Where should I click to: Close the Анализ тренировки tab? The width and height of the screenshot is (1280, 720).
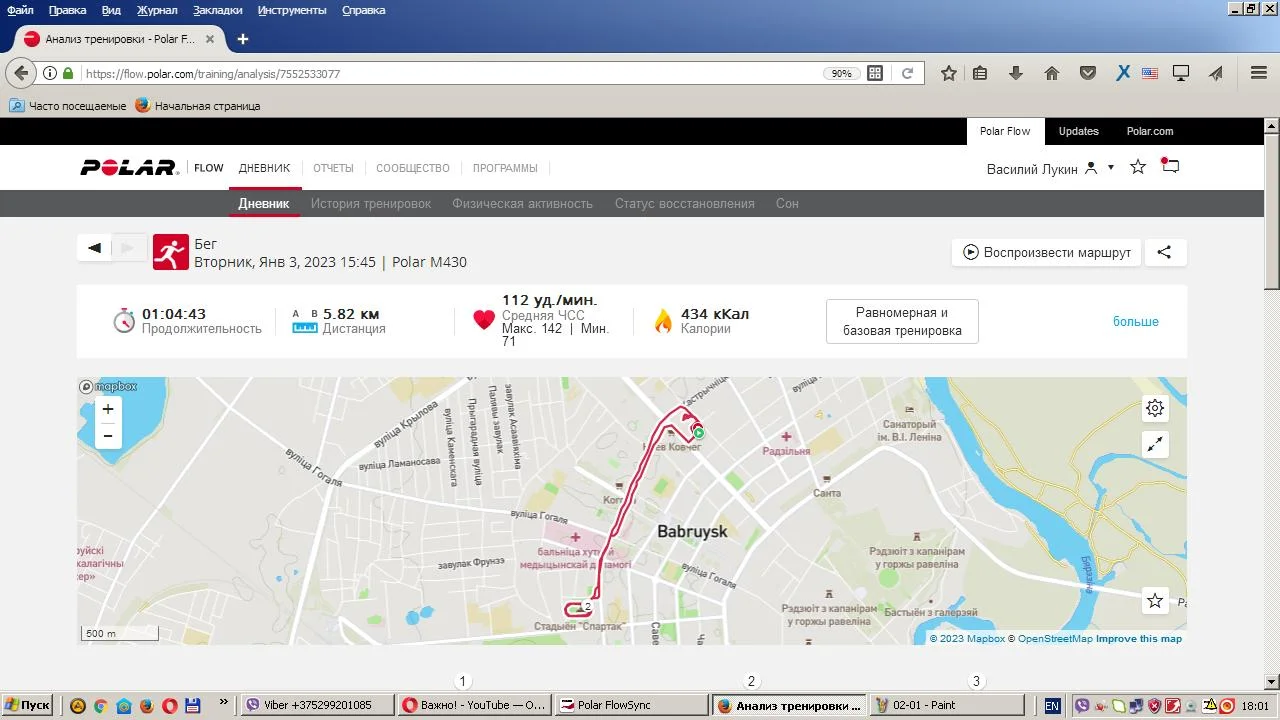pyautogui.click(x=210, y=39)
